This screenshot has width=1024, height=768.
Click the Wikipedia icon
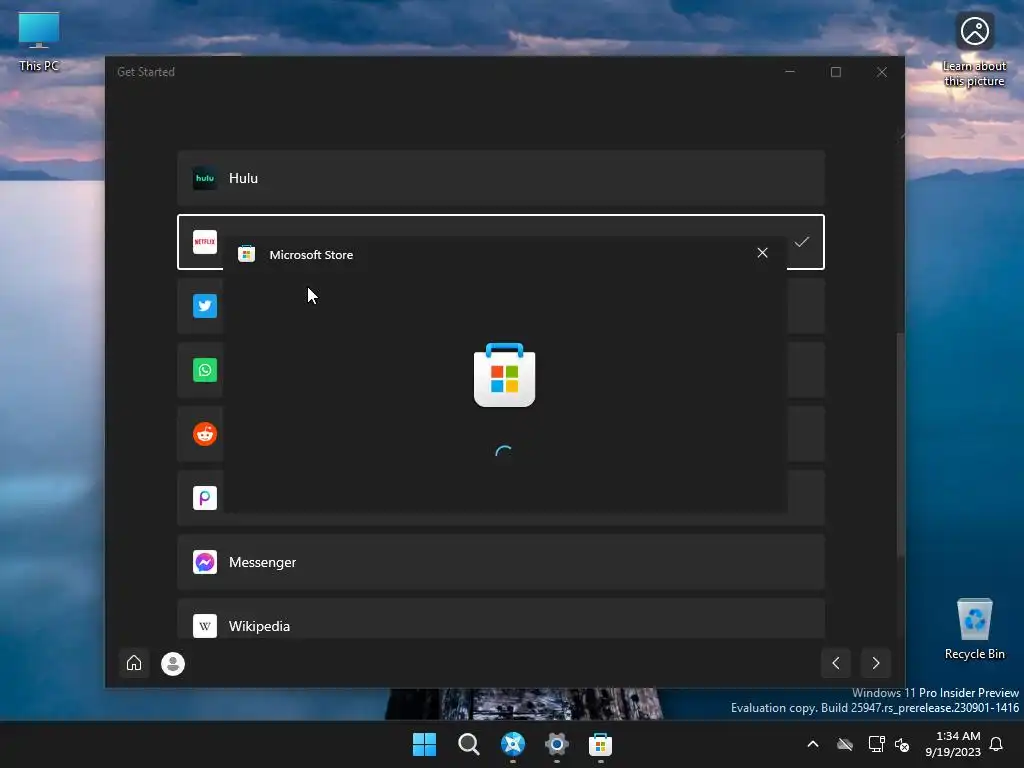pyautogui.click(x=204, y=626)
